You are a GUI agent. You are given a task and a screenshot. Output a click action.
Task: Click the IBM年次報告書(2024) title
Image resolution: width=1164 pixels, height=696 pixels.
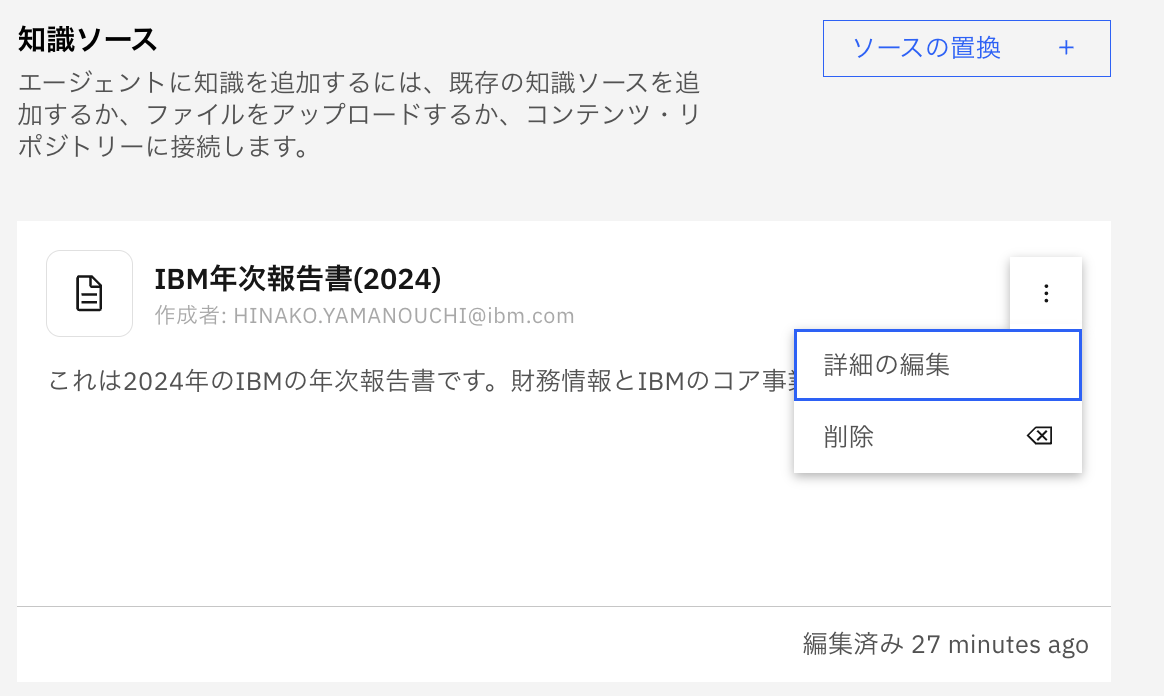pos(298,278)
